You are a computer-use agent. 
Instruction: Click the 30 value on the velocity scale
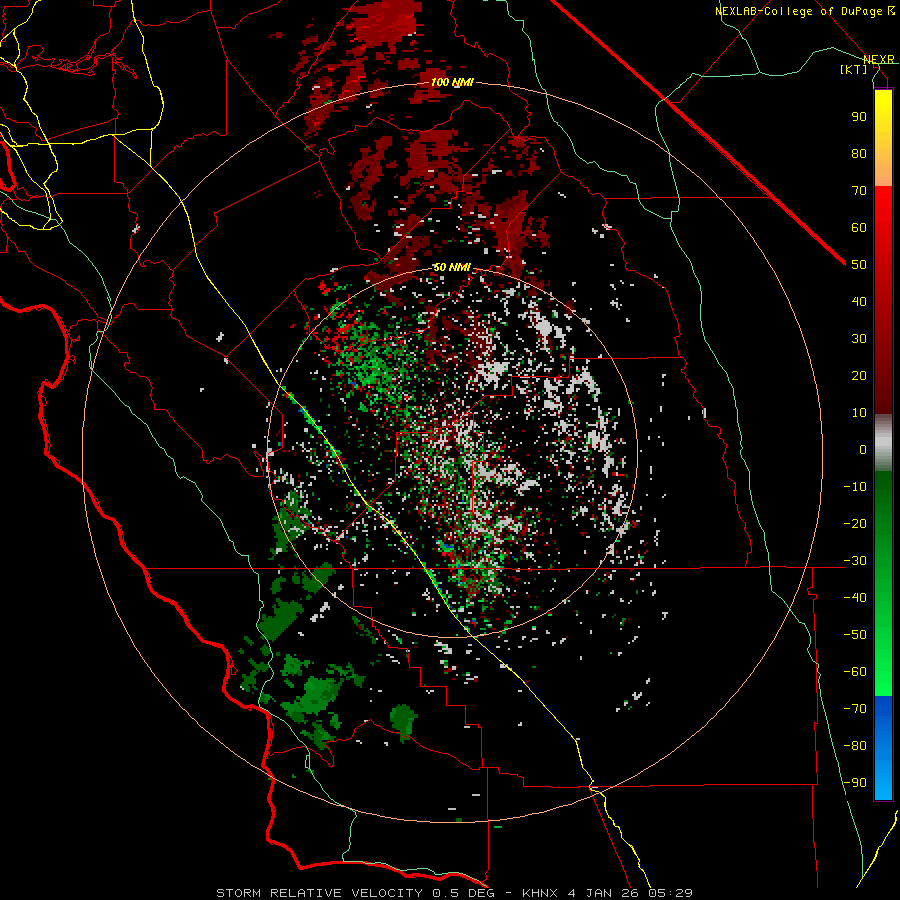859,339
